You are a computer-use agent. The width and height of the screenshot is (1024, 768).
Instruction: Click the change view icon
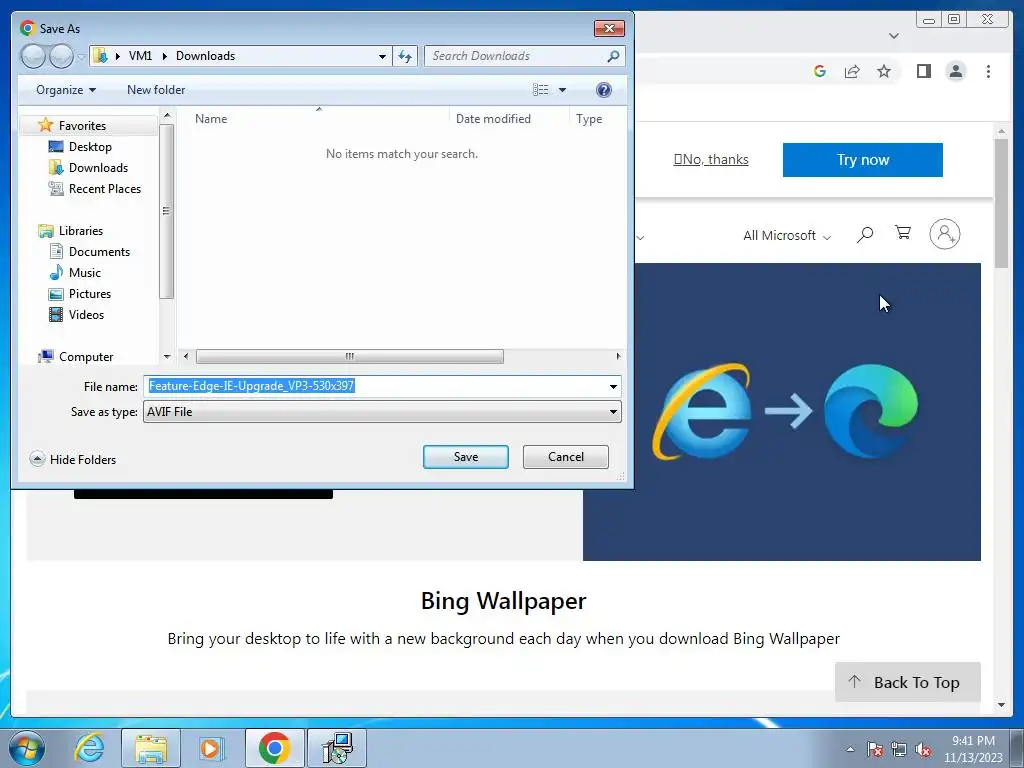point(541,89)
